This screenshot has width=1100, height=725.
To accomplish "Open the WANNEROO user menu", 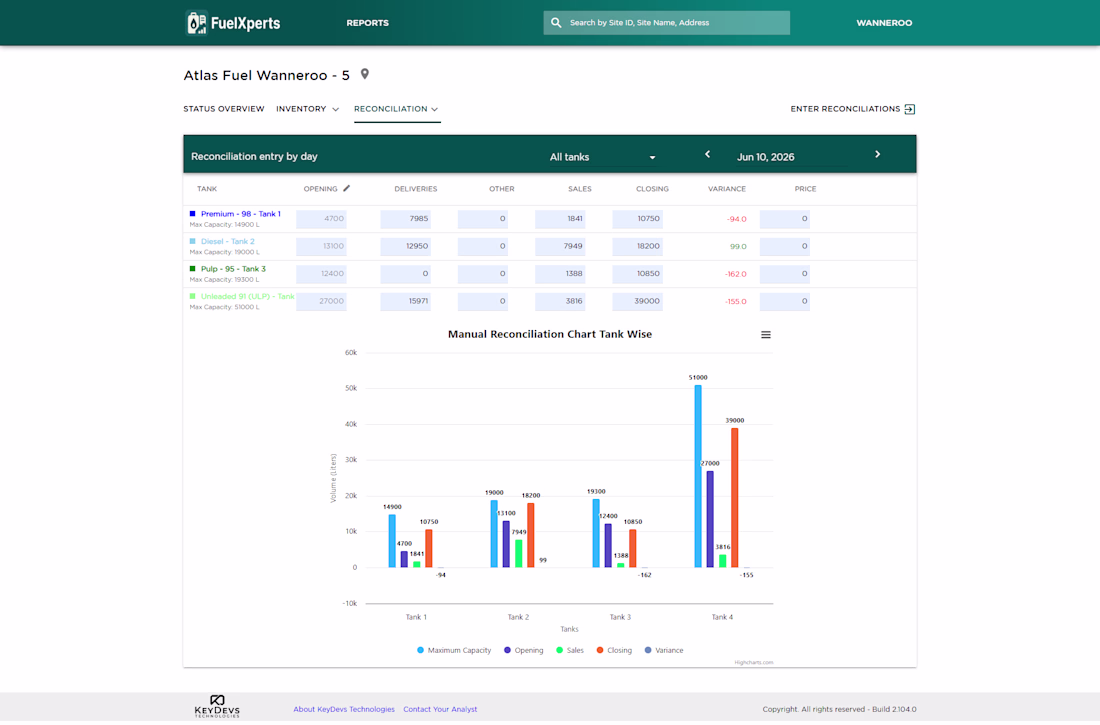I will 884,23.
